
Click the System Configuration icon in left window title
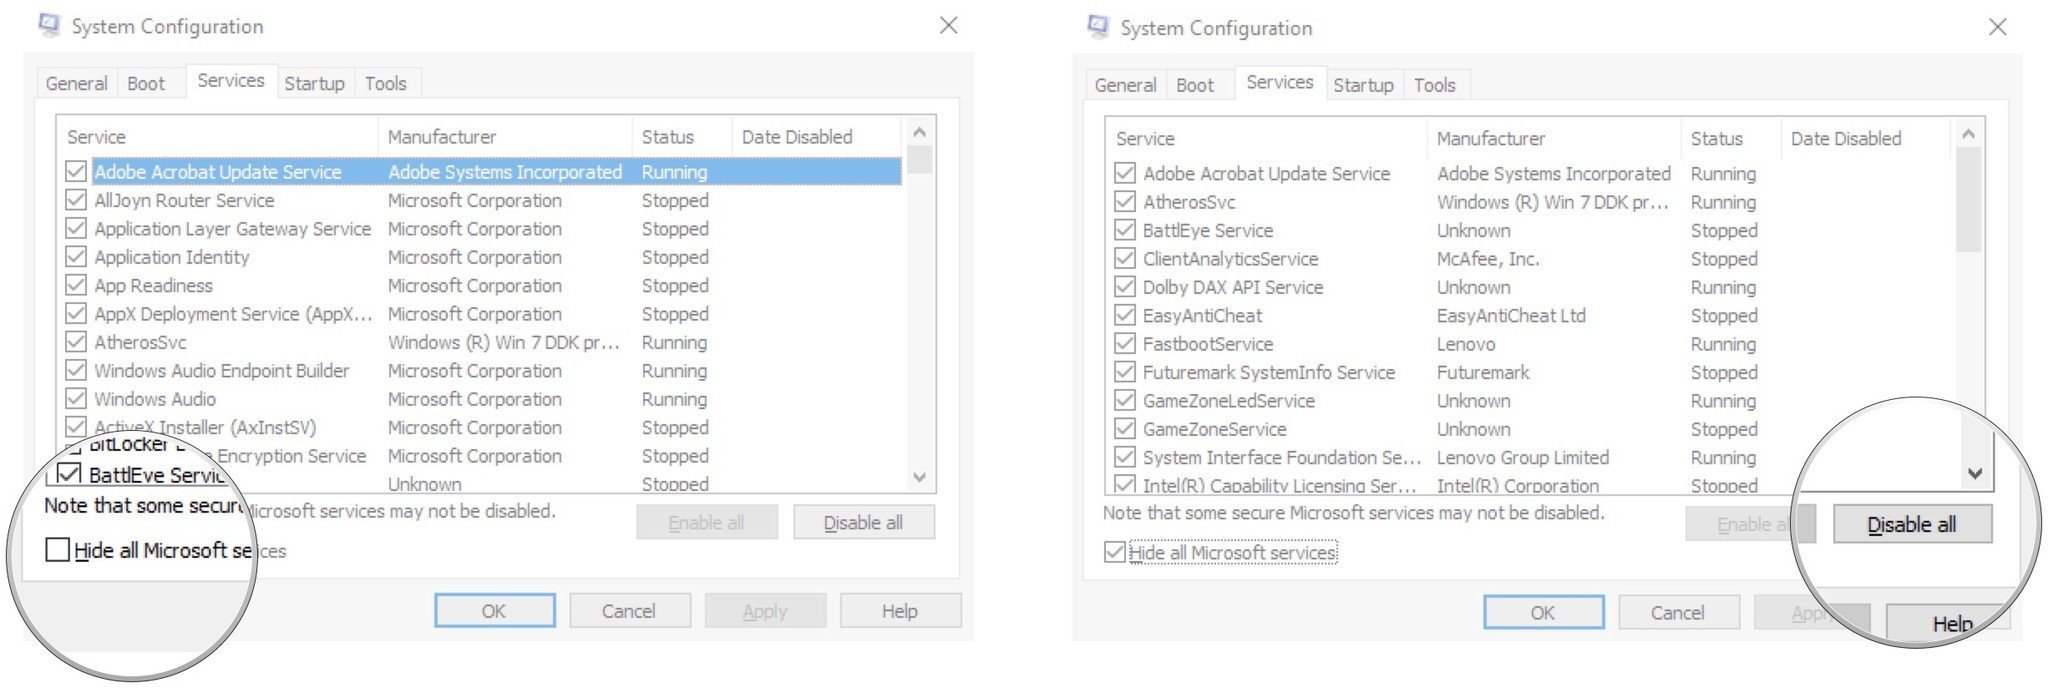point(49,24)
